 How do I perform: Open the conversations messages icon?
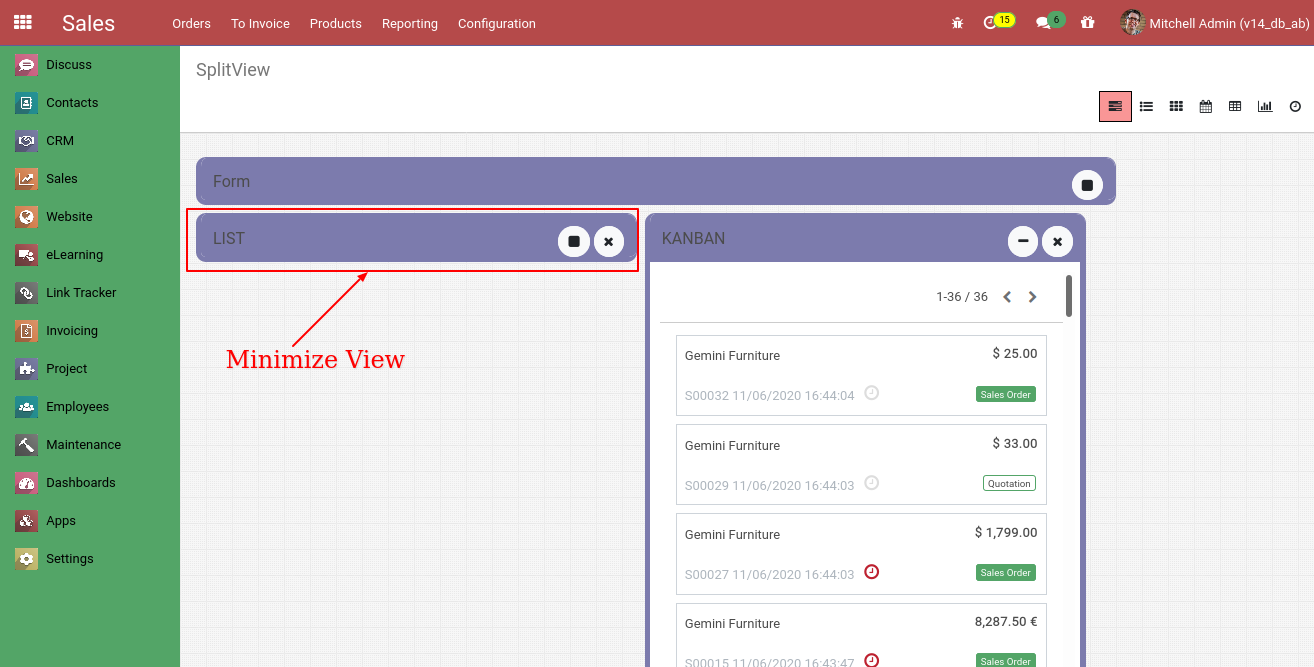(x=1042, y=21)
